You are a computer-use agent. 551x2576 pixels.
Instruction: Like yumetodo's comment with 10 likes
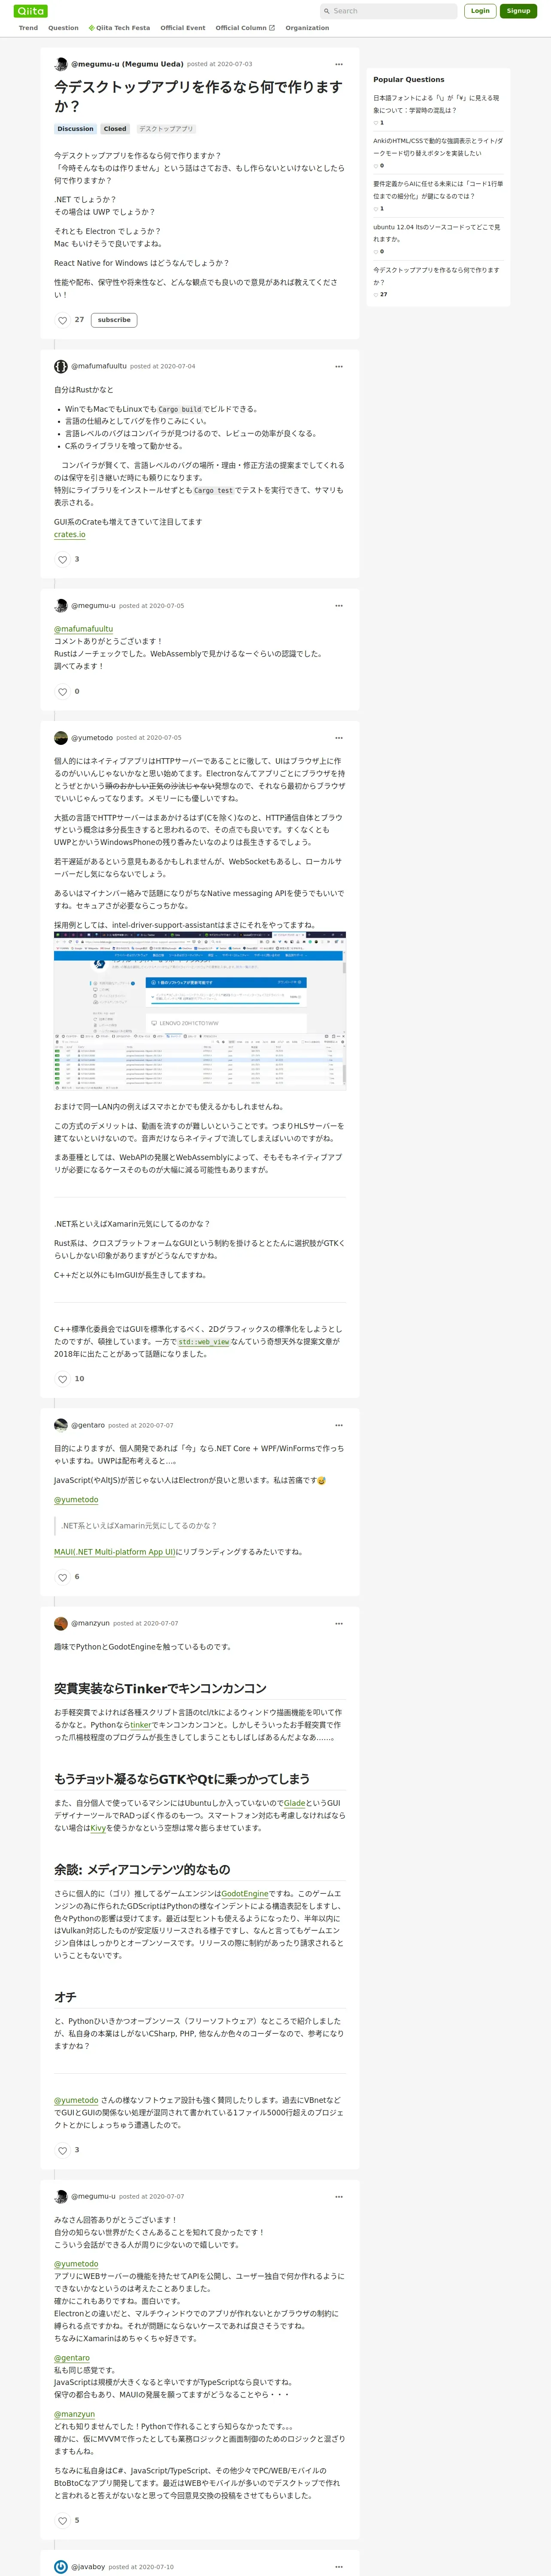point(62,1379)
